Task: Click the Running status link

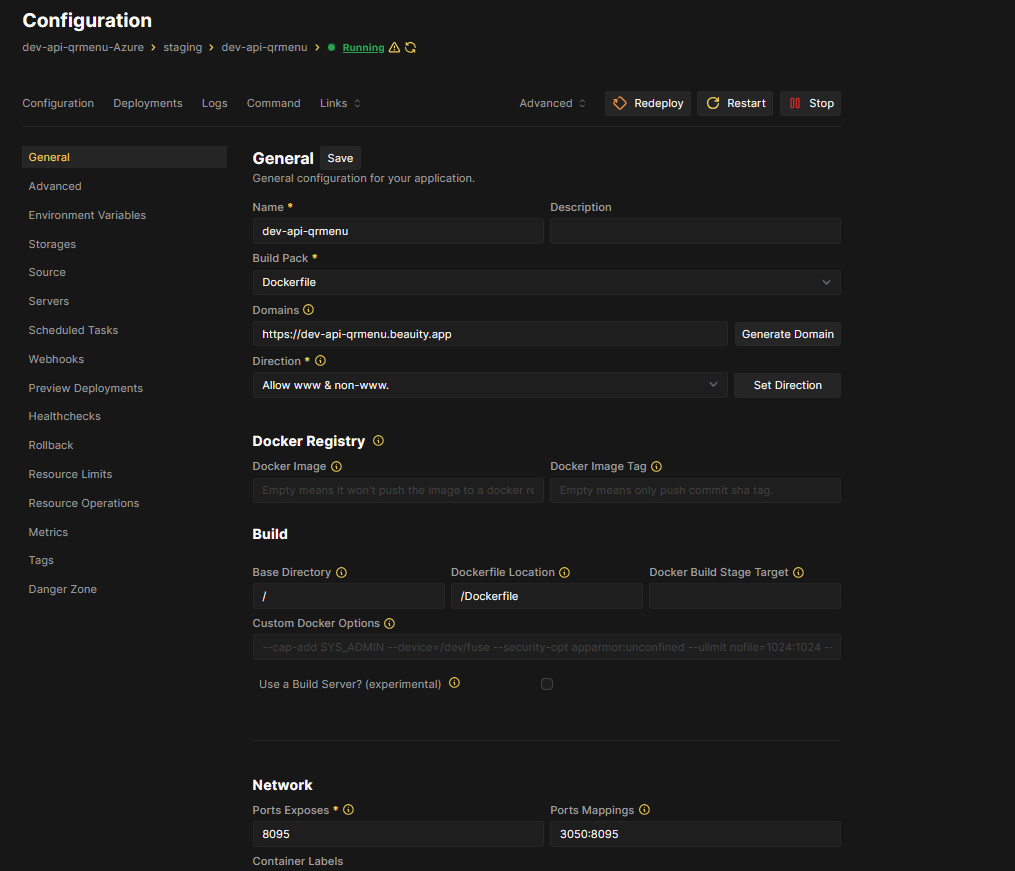Action: (363, 47)
